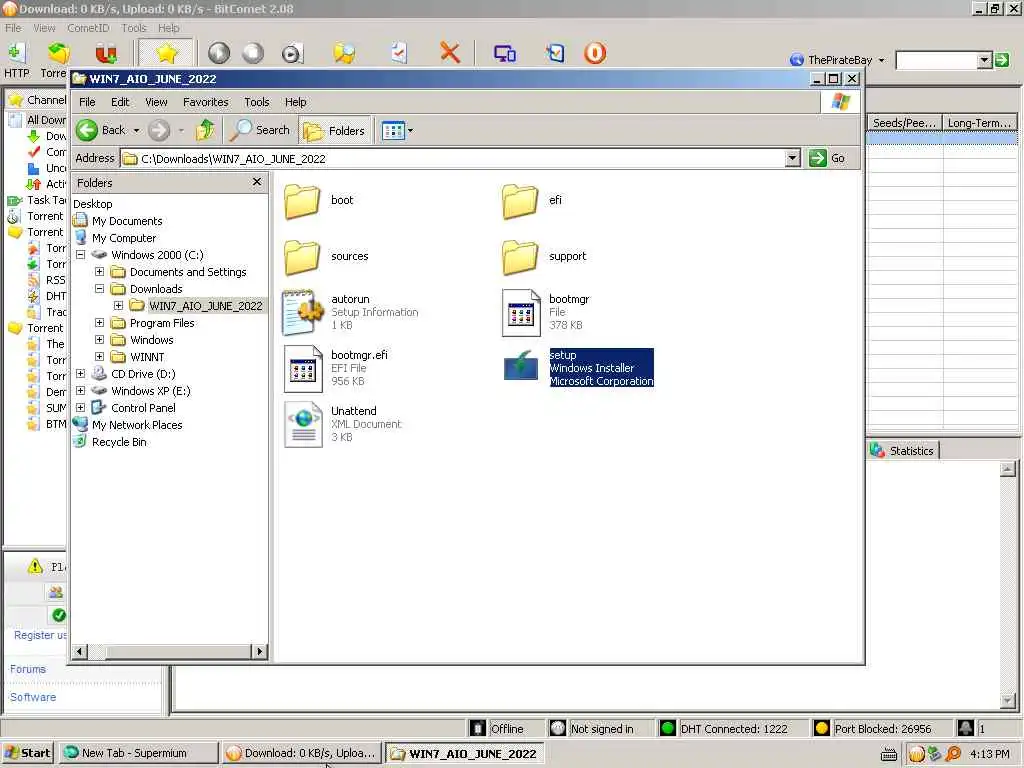1024x768 pixels.
Task: Toggle the yellow star Favorites button in BitComet
Action: coord(166,54)
